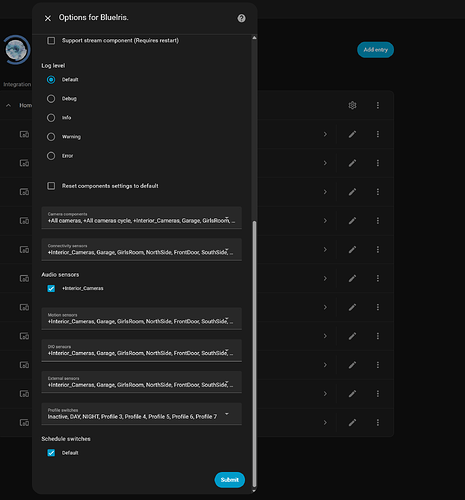
Task: Open the DIO sensors dropdown
Action: click(x=141, y=350)
